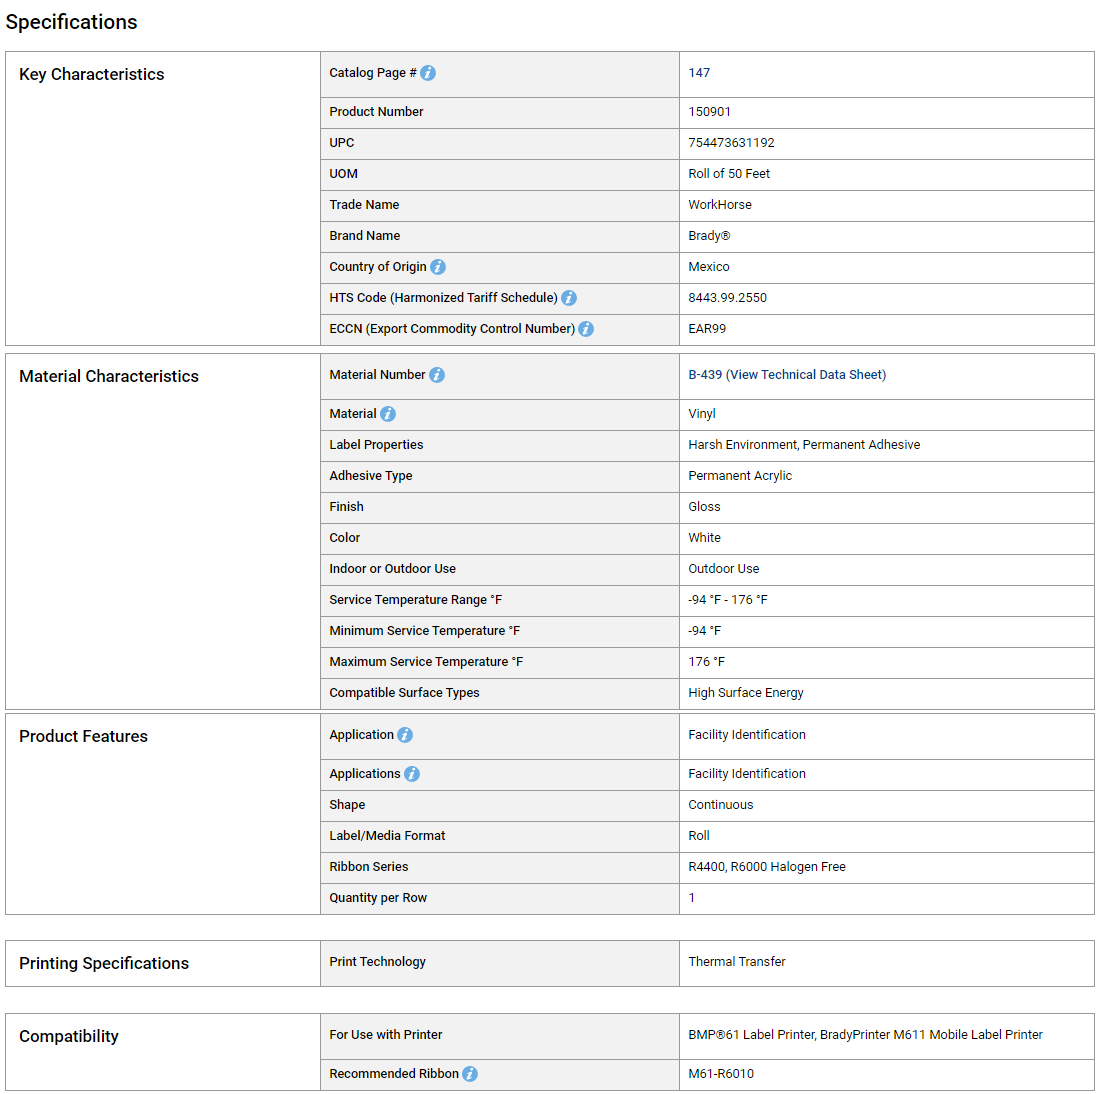Image resolution: width=1098 pixels, height=1094 pixels.
Task: Select 'R4400, R6000 Halogen Free' value
Action: click(767, 867)
